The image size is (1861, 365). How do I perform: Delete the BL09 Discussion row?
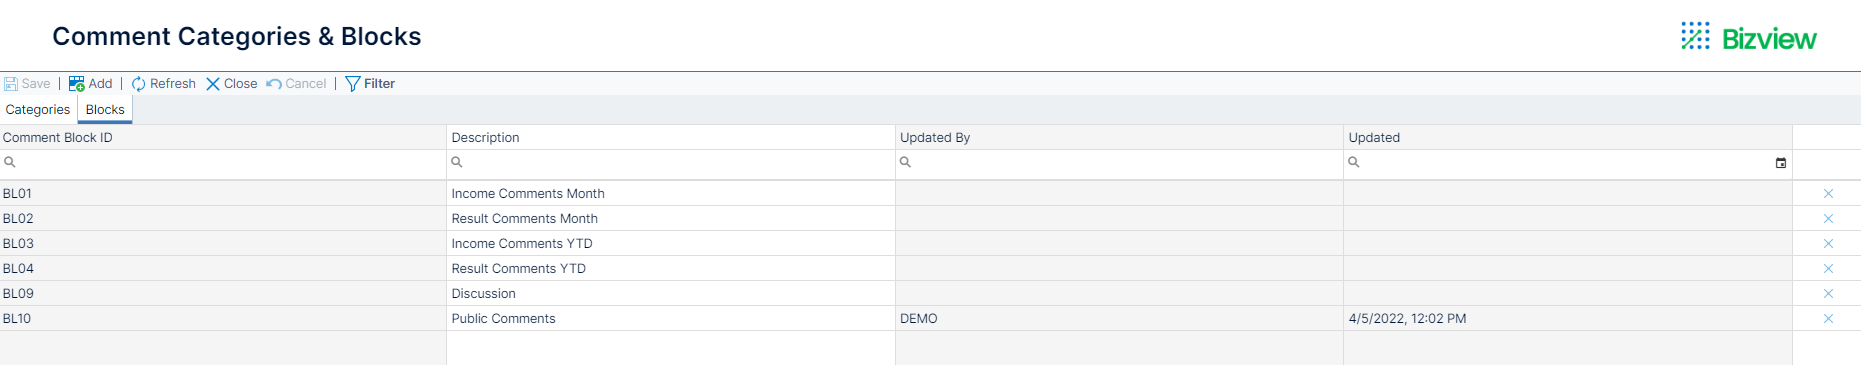click(x=1828, y=294)
